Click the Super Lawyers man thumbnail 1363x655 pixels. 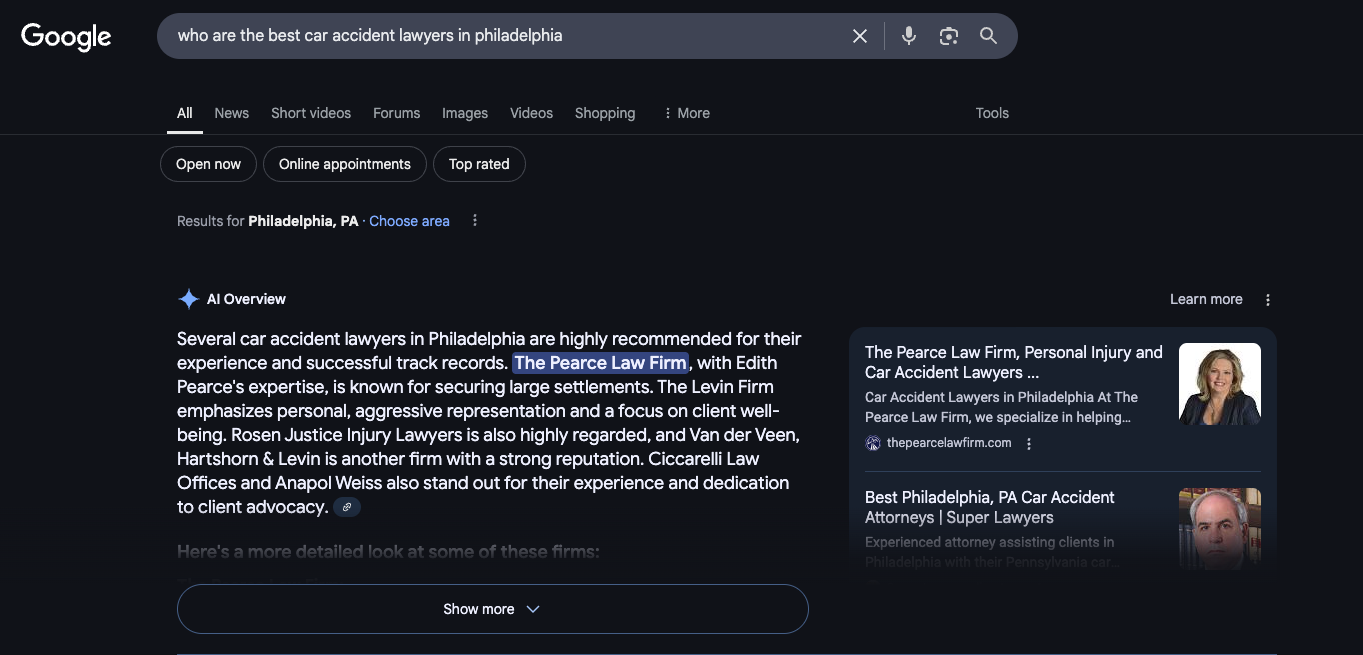pyautogui.click(x=1220, y=528)
